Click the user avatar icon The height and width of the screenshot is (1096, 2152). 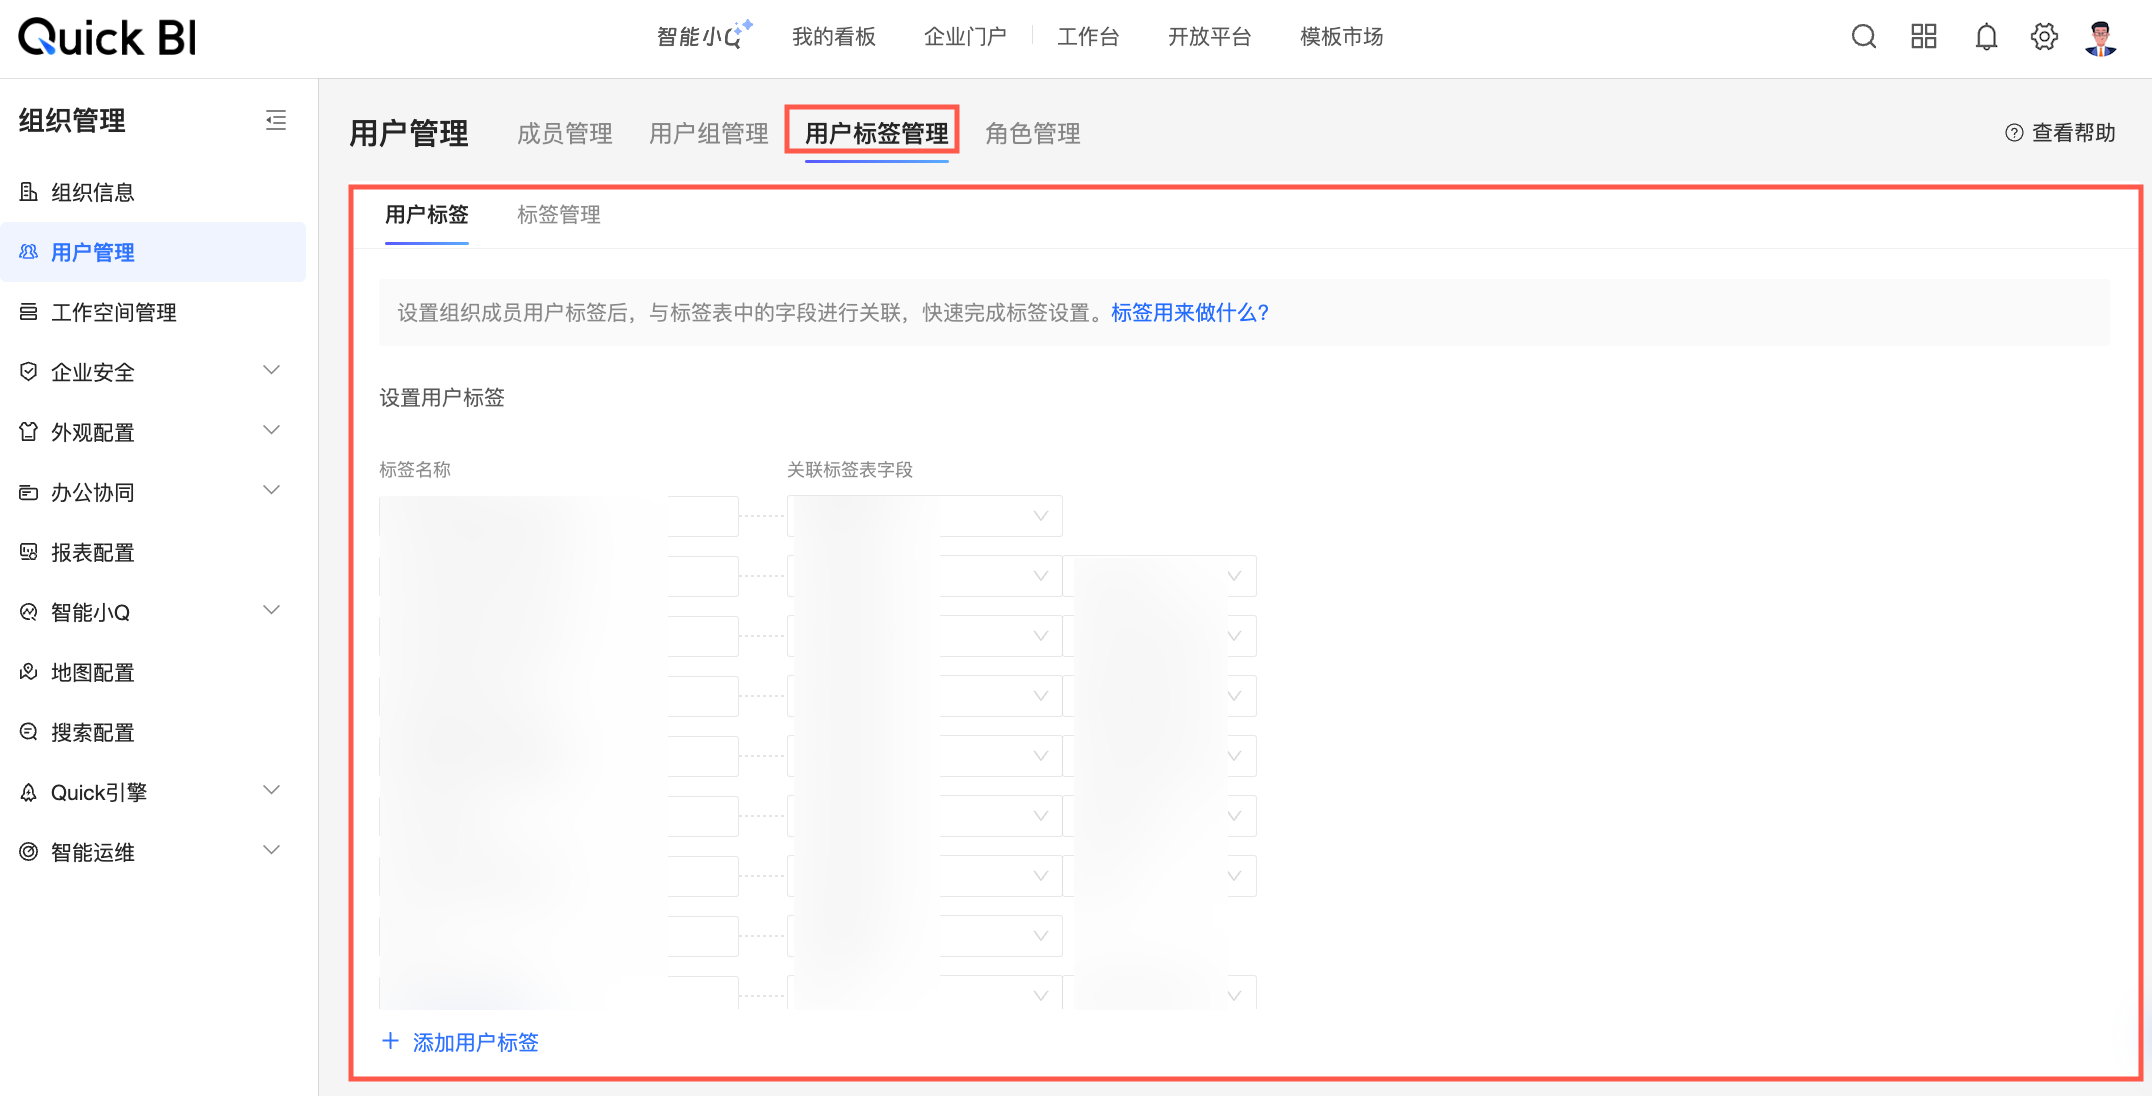[x=2100, y=38]
